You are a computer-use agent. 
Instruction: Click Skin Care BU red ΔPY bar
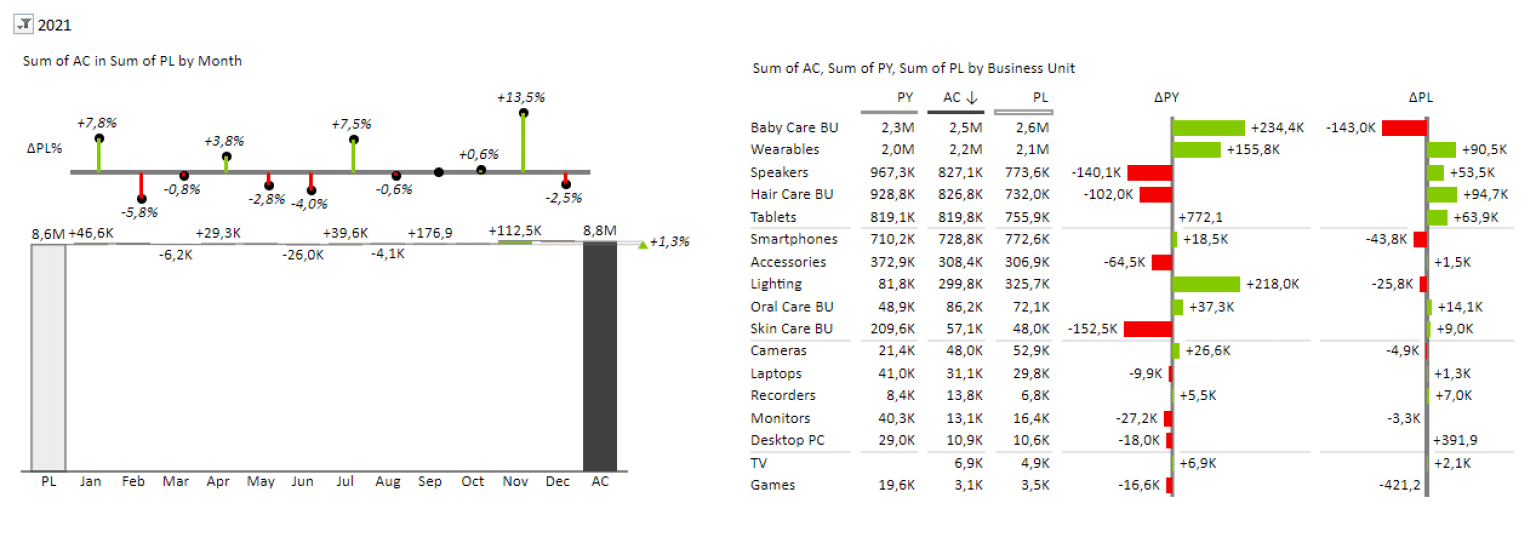point(1147,329)
